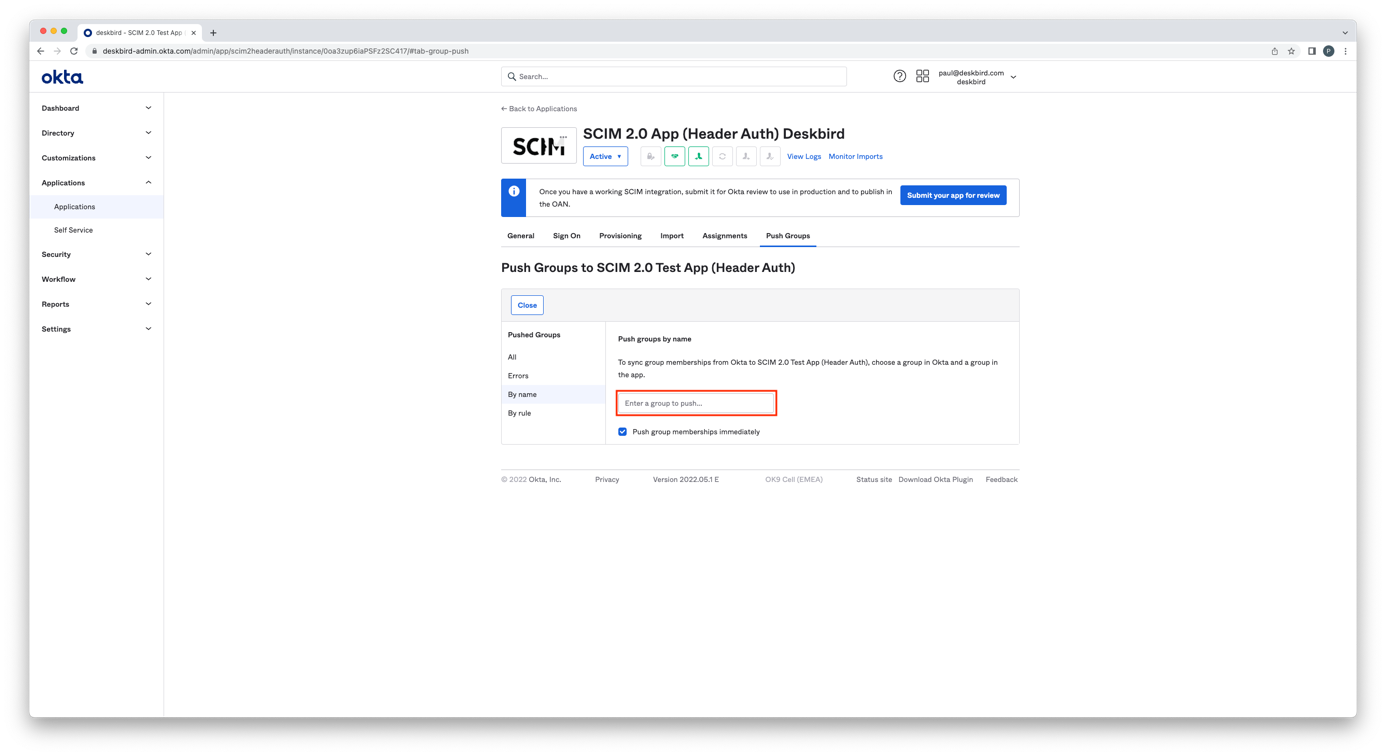
Task: Open the Active status dropdown
Action: [x=605, y=156]
